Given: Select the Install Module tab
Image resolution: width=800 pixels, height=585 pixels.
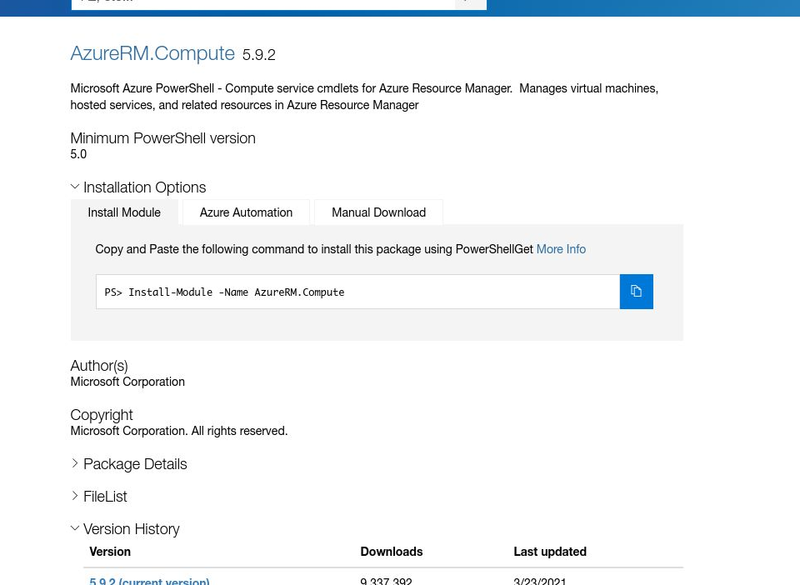Looking at the screenshot, I should (124, 212).
